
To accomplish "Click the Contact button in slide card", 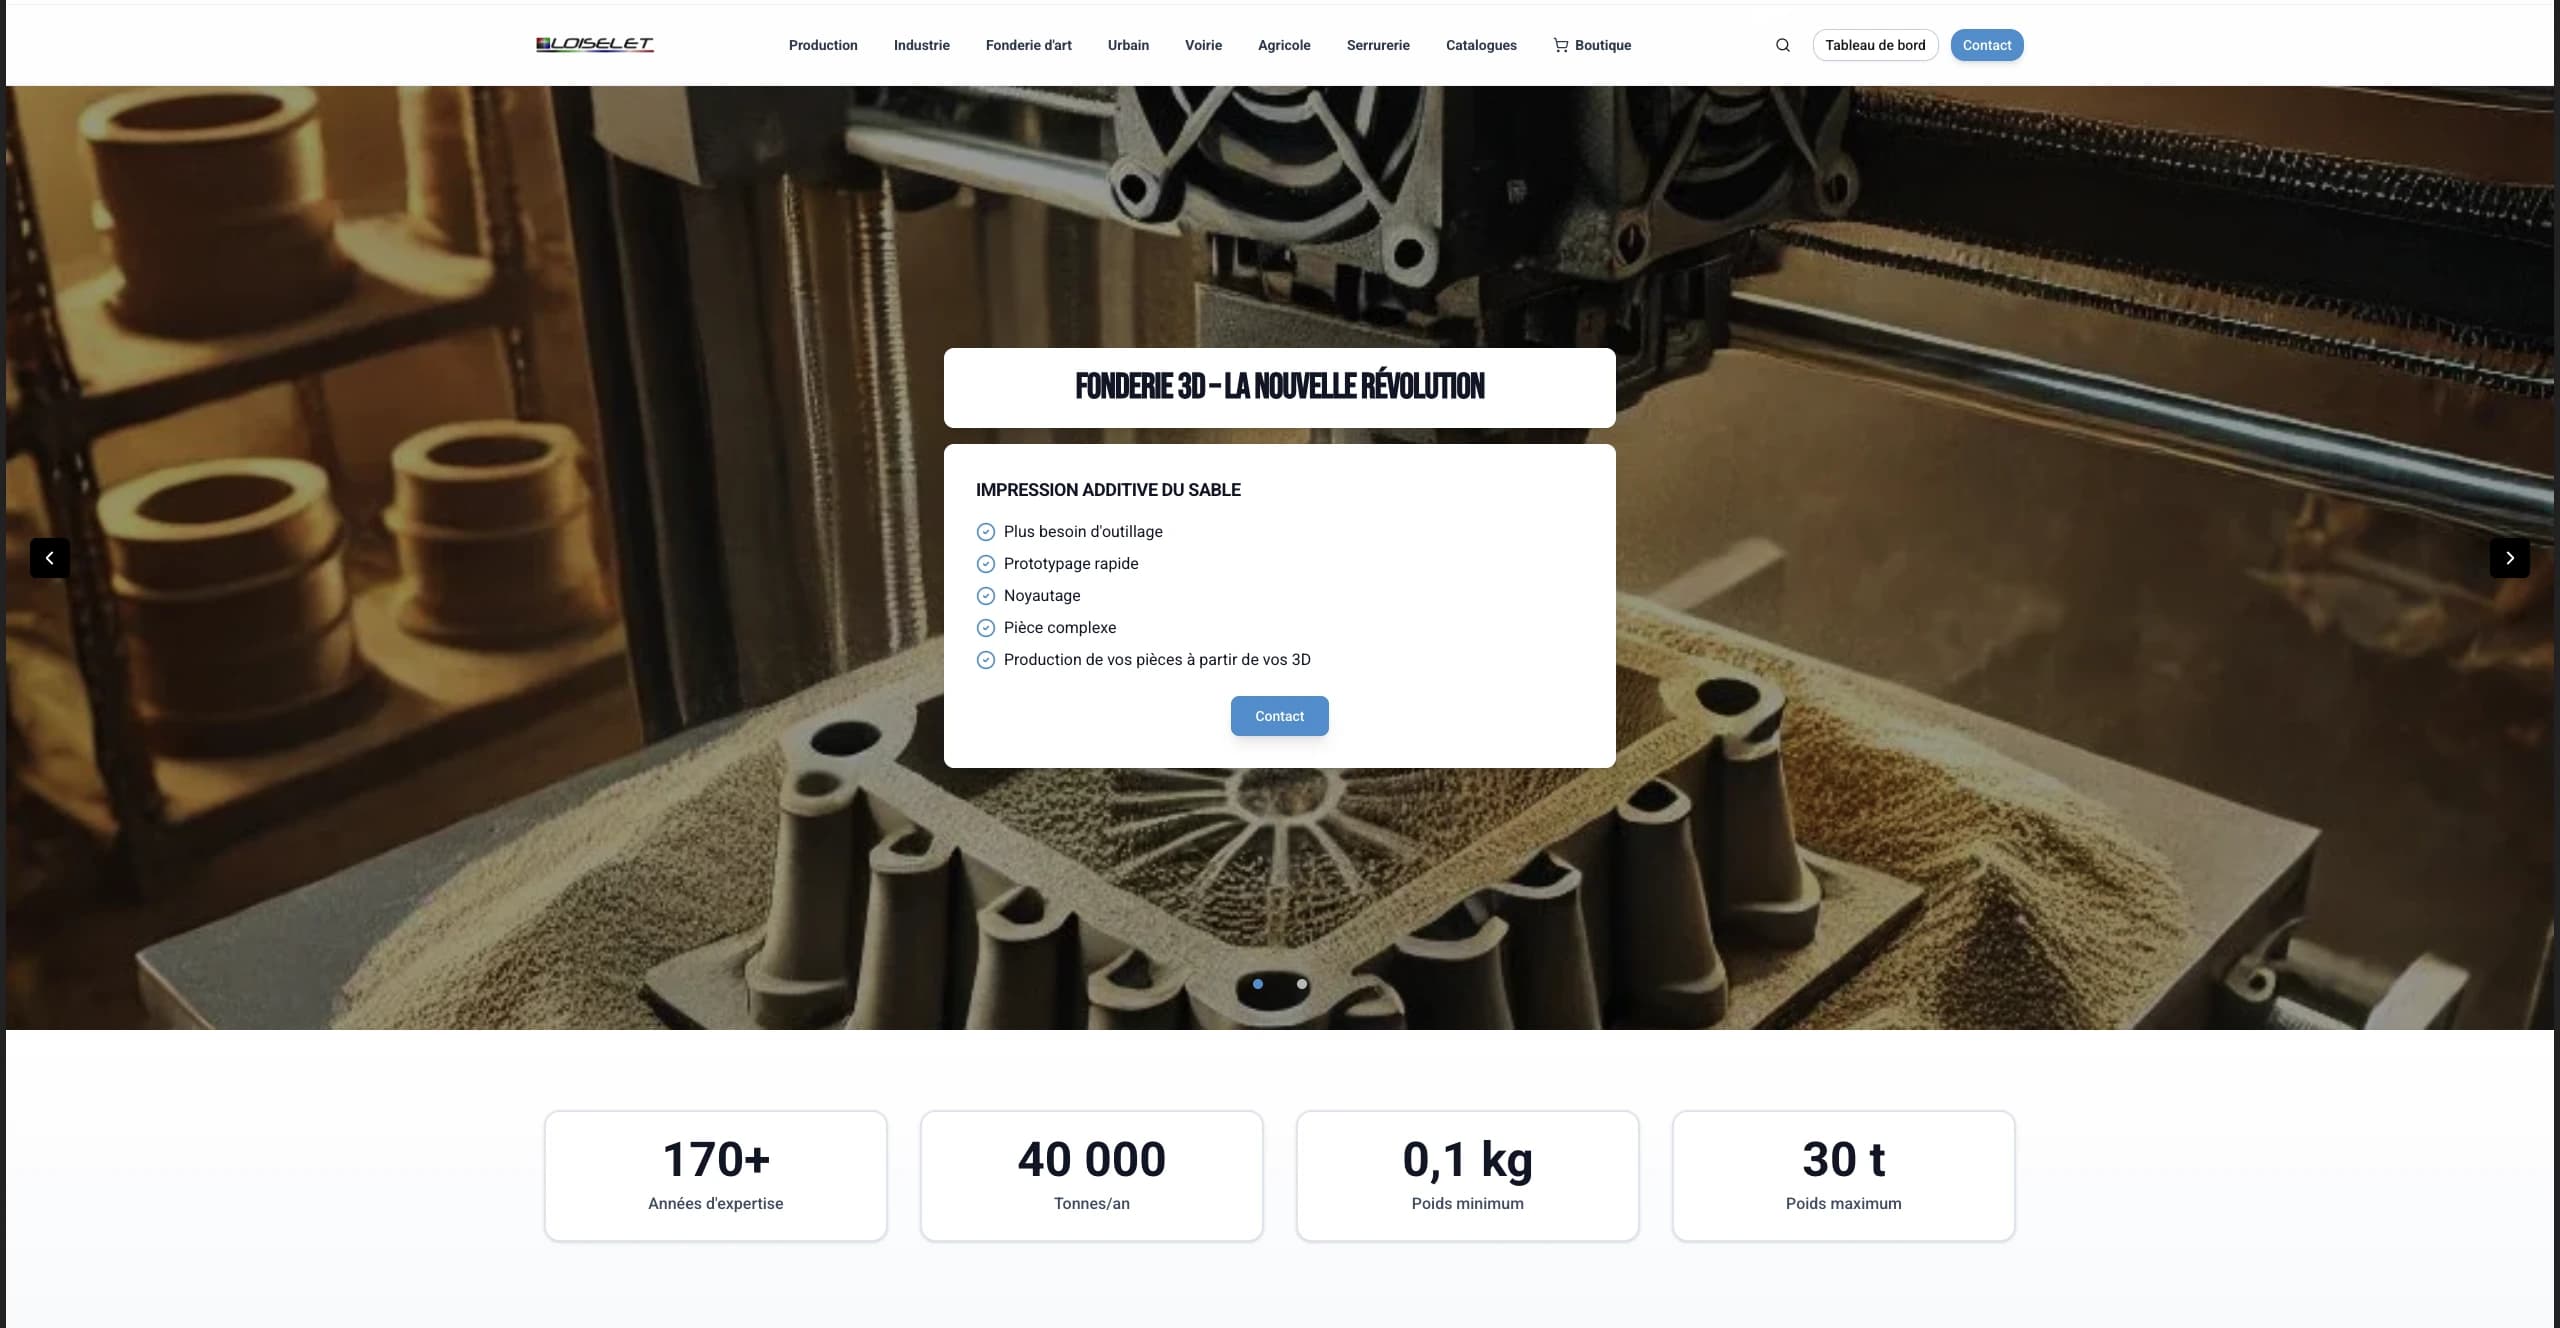I will tap(1279, 716).
